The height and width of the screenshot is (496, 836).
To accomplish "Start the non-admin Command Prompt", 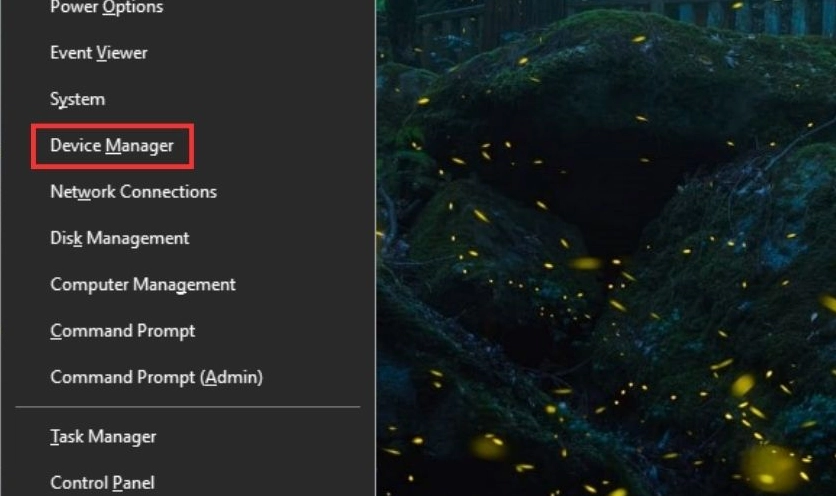I will 122,331.
